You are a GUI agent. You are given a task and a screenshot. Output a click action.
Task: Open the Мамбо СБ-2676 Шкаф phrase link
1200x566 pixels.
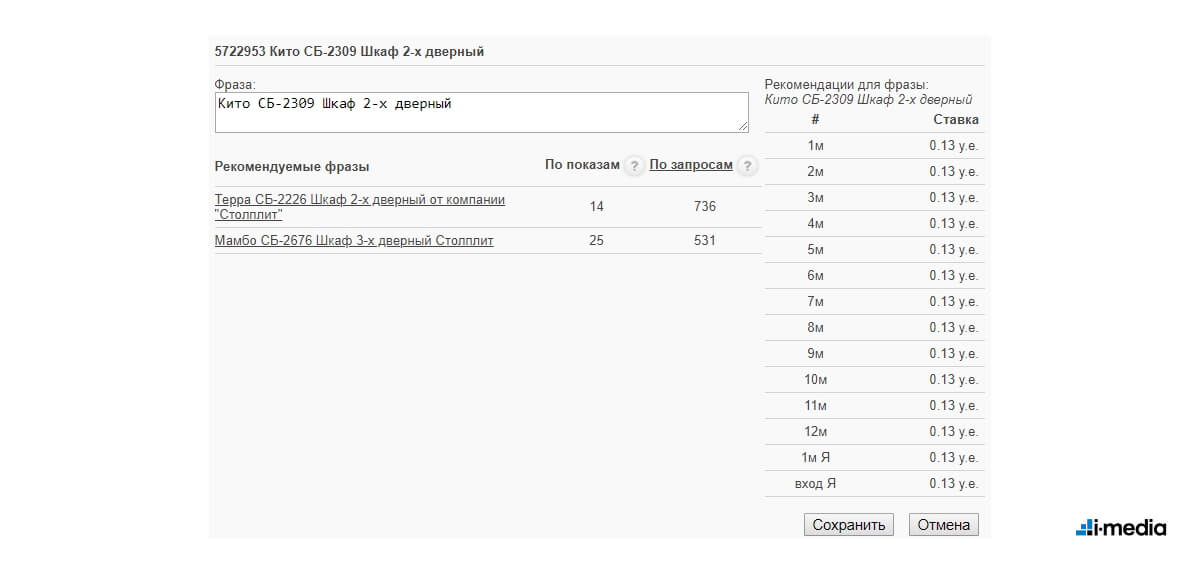pos(354,241)
